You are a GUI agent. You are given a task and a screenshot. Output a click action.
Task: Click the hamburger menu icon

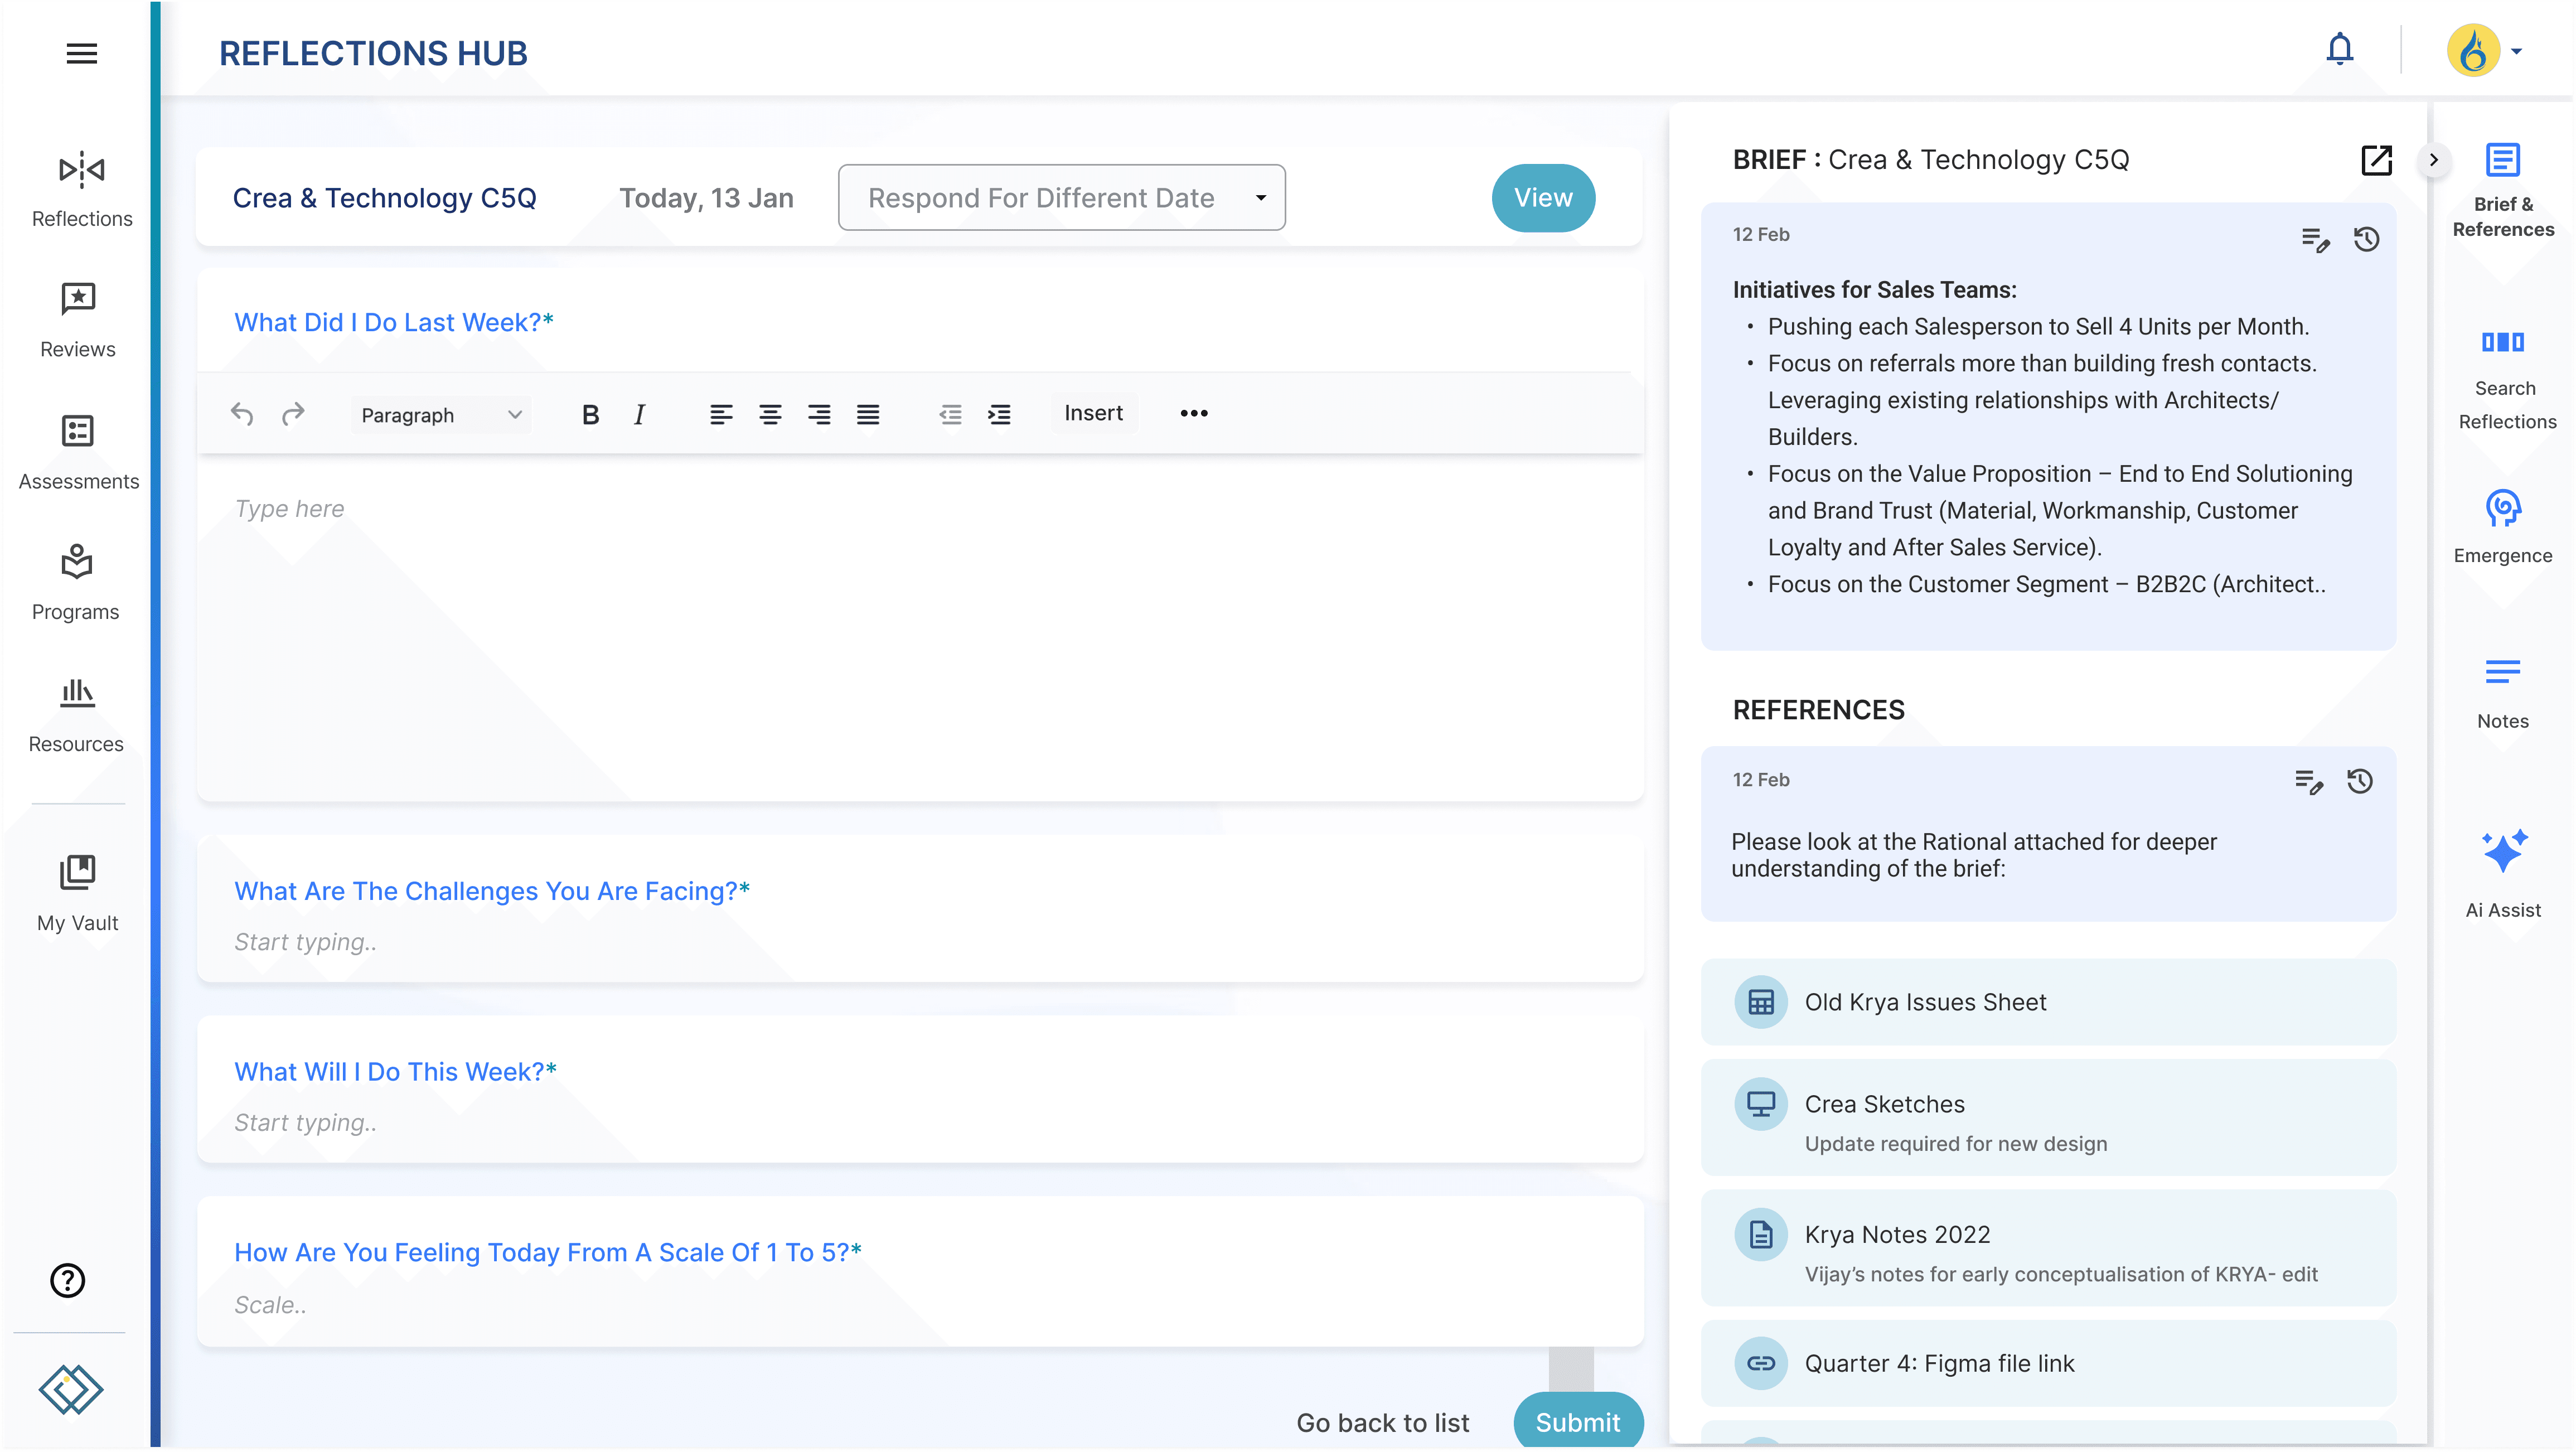[82, 53]
